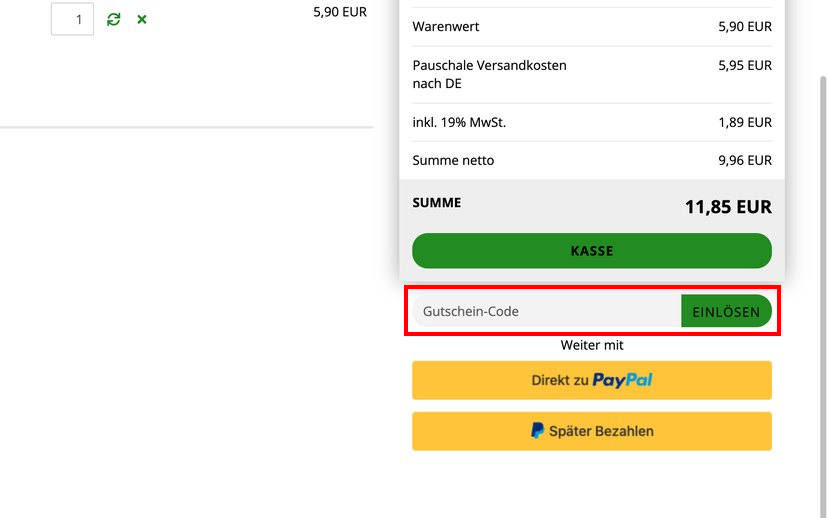The height and width of the screenshot is (518, 828).
Task: Select the inkl. 19% MwSt. label
Action: (x=459, y=123)
